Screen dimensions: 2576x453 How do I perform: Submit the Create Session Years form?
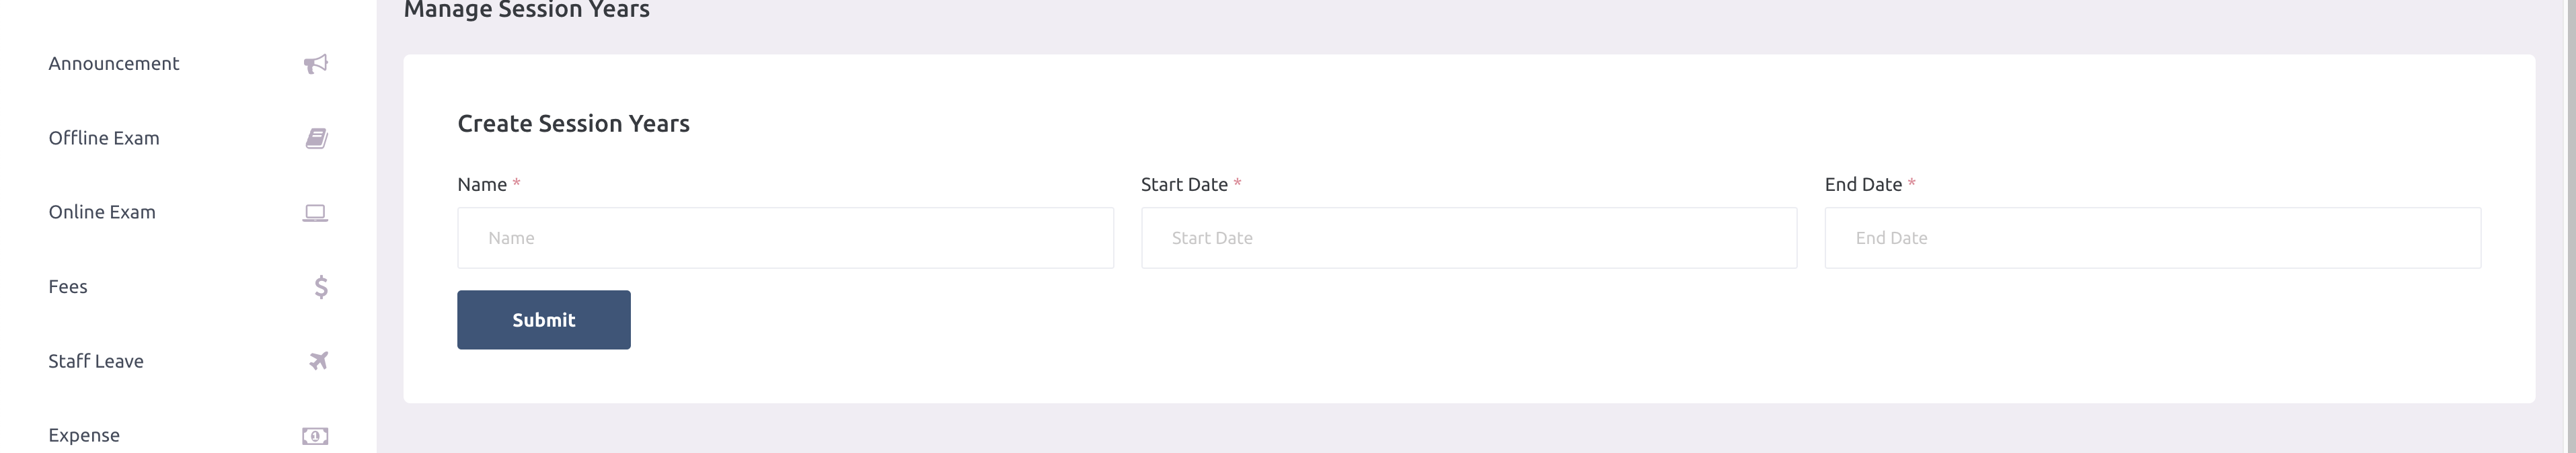(x=544, y=320)
